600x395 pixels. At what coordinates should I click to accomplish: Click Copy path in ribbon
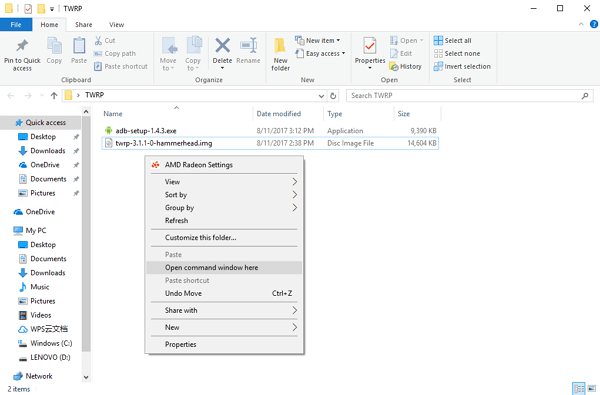pos(115,54)
